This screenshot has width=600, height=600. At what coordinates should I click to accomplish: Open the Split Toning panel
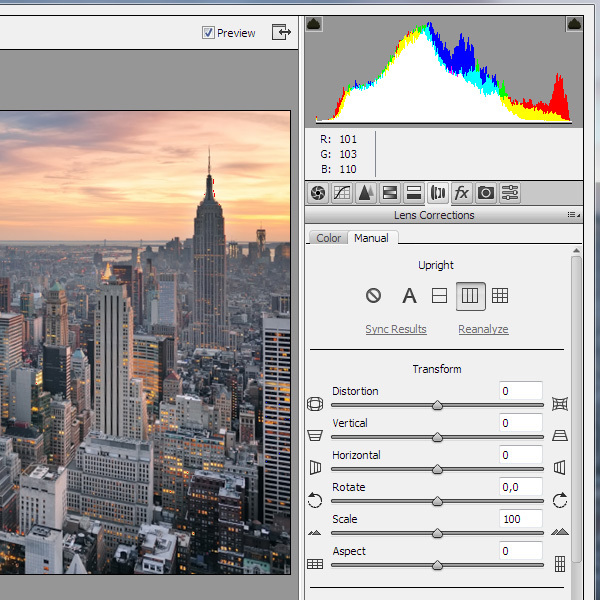point(414,193)
